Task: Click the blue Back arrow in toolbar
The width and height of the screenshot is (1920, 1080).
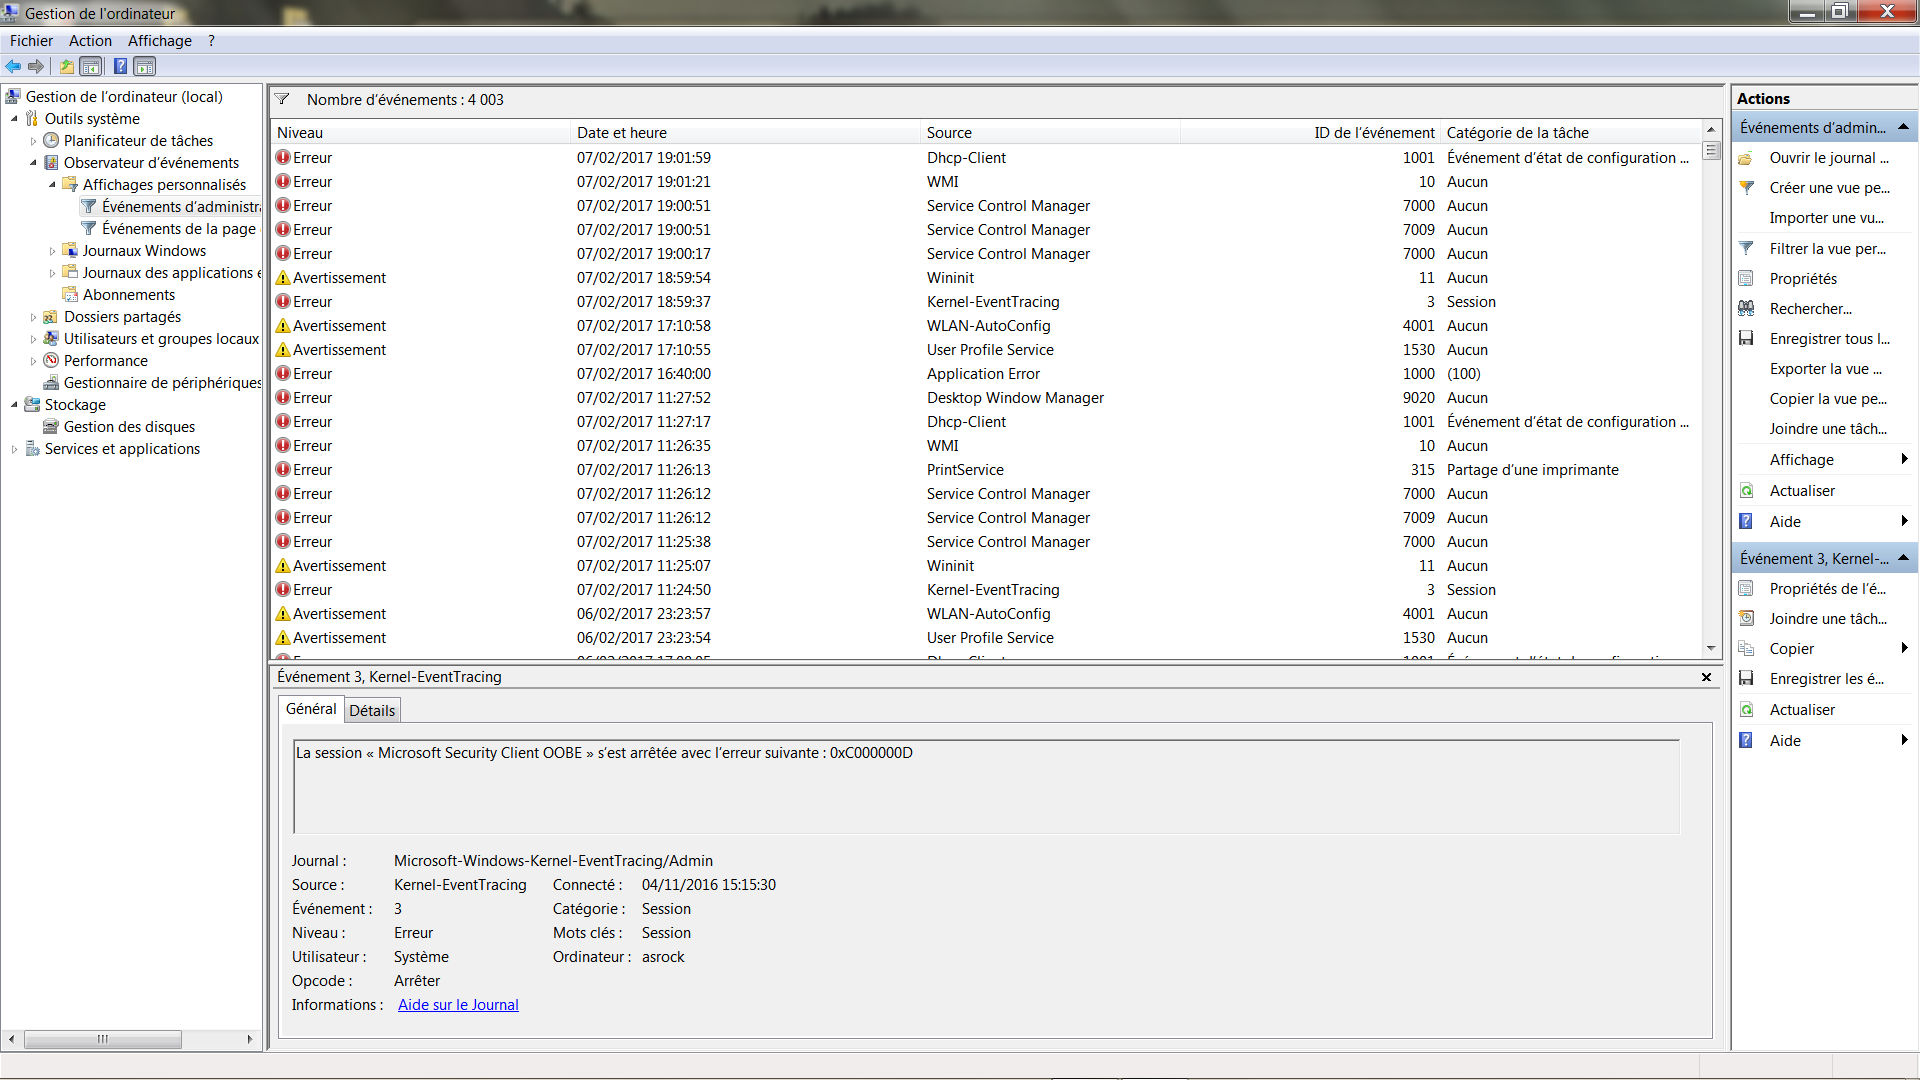Action: tap(13, 67)
